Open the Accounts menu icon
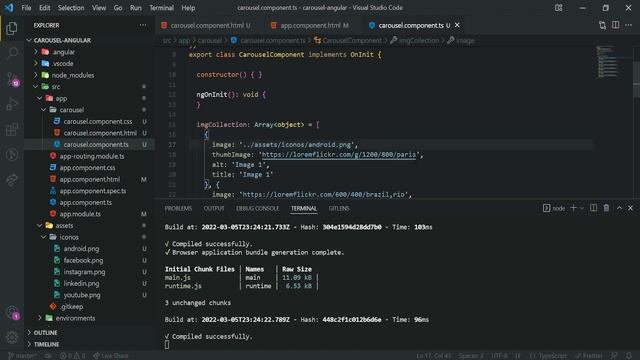Screen dimensions: 640x360 click(x=12, y=312)
